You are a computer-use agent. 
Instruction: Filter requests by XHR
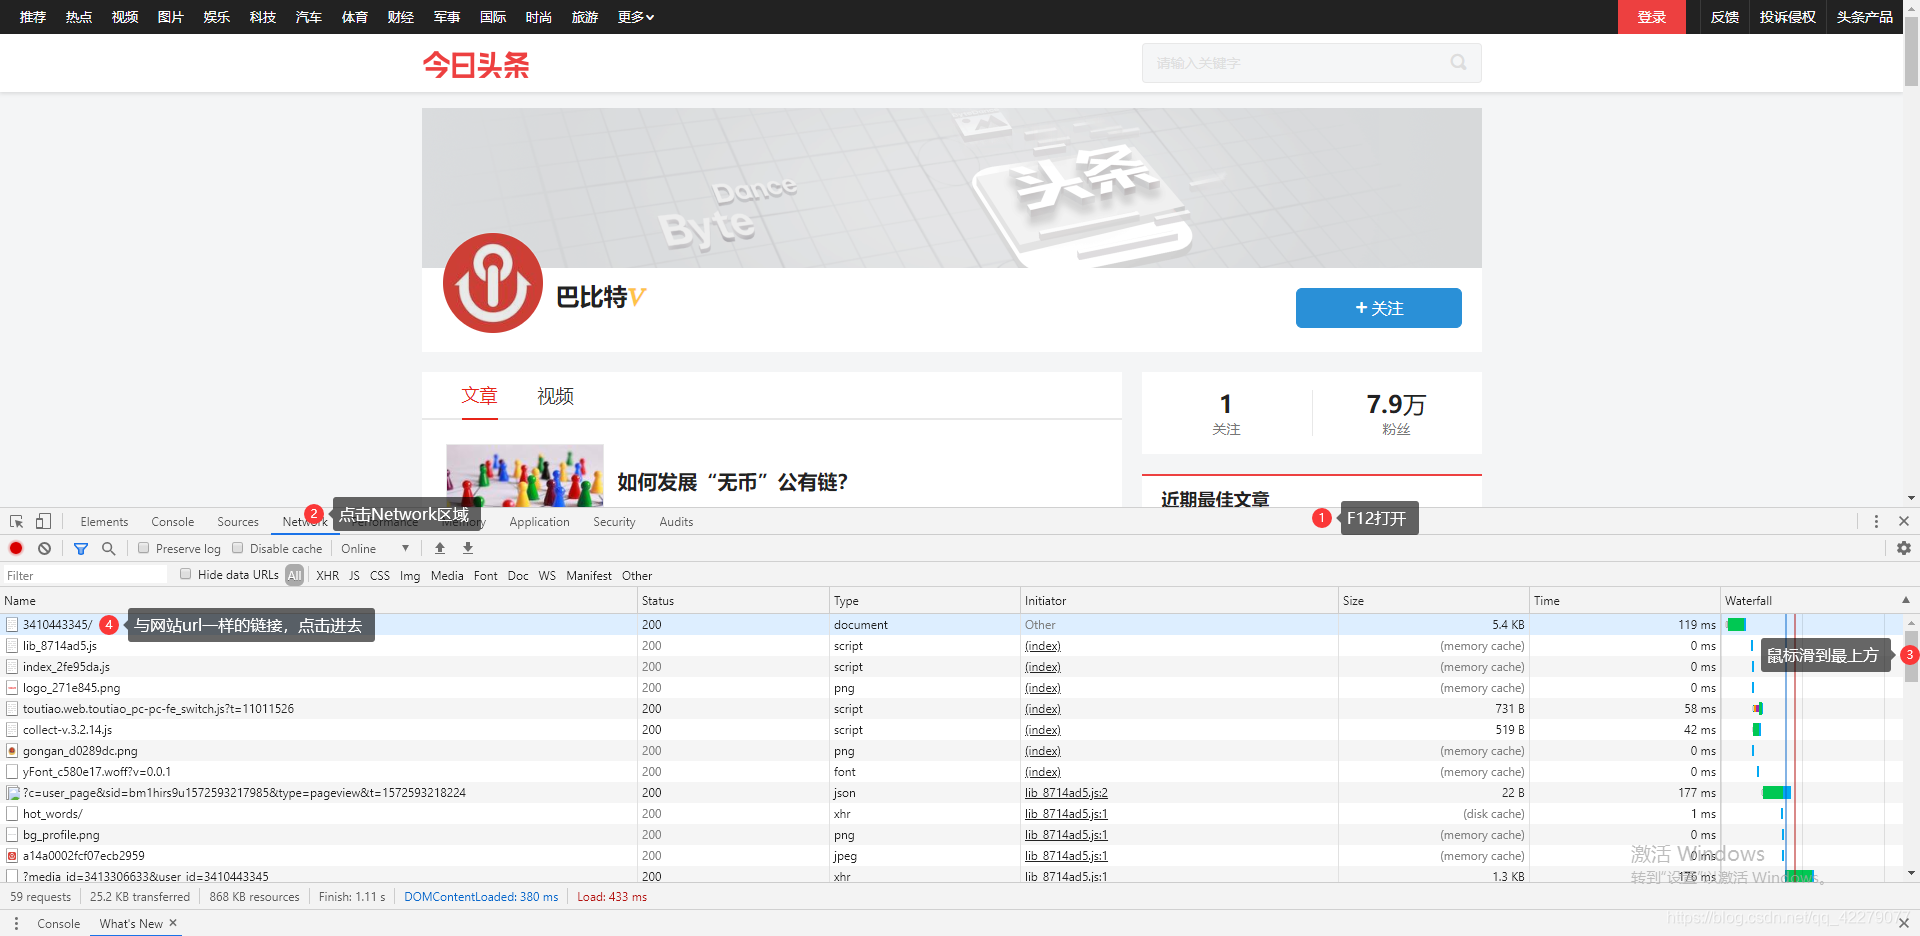point(328,576)
